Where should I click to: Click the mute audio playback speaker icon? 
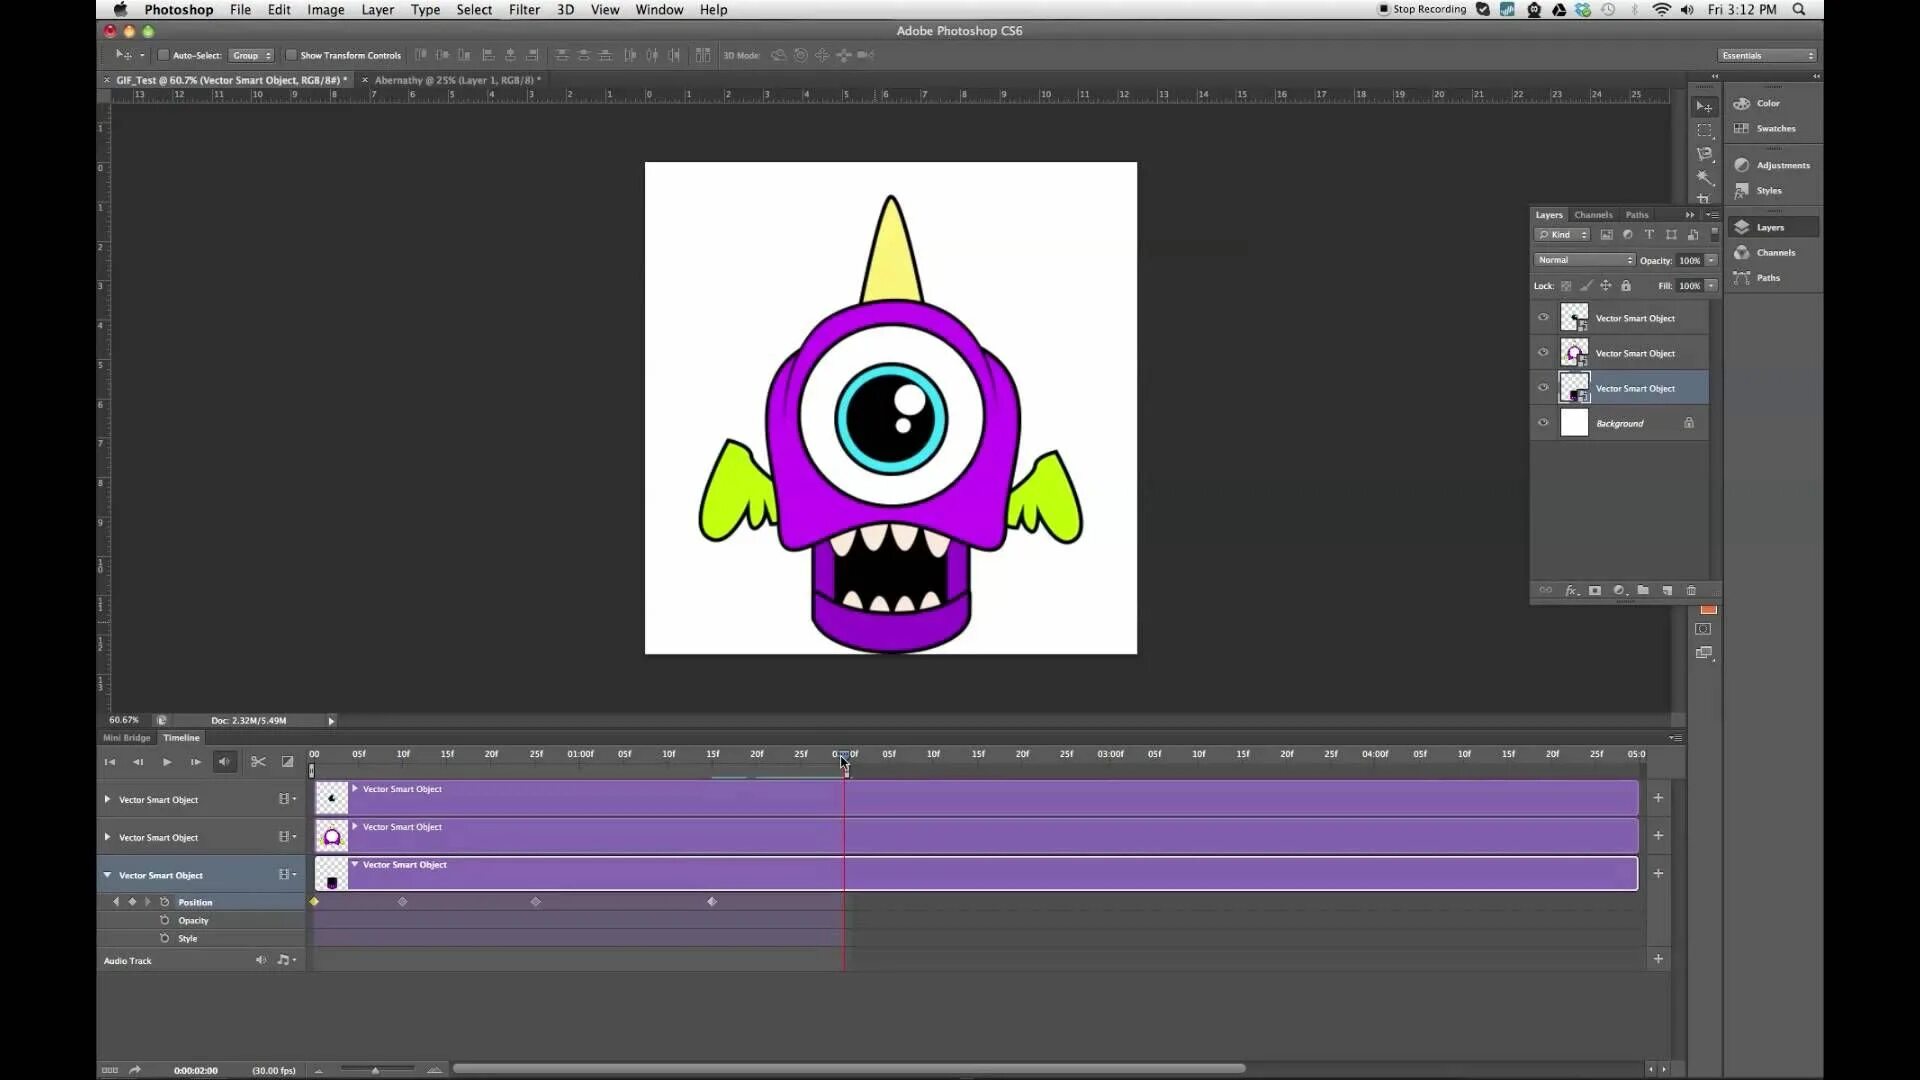225,762
